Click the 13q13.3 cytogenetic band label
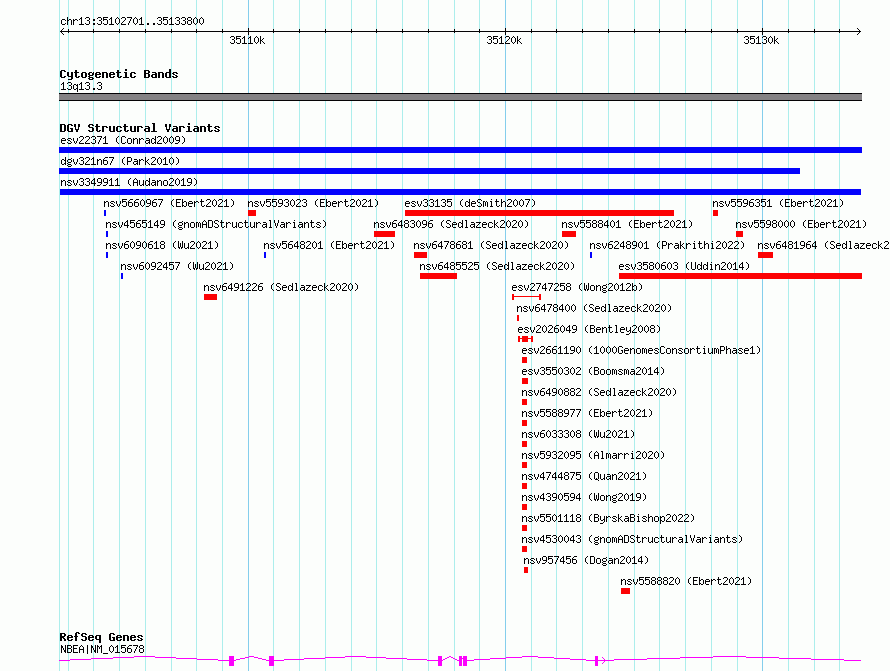Viewport: 890px width, 671px height. [81, 86]
